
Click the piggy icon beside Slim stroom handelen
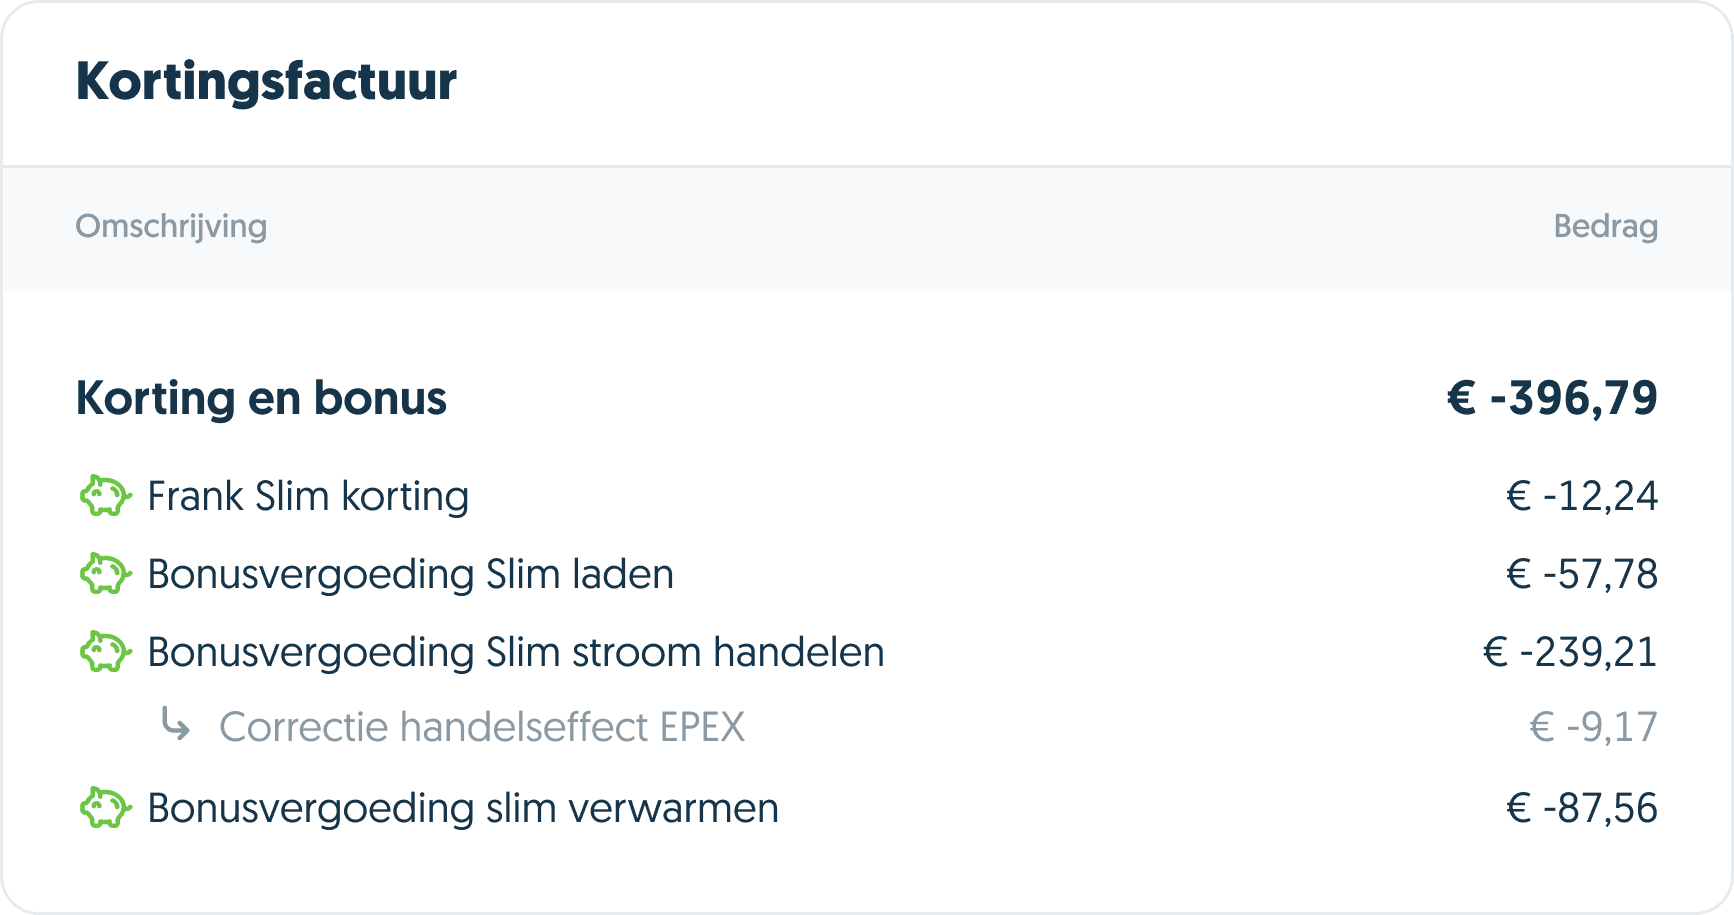tap(105, 652)
